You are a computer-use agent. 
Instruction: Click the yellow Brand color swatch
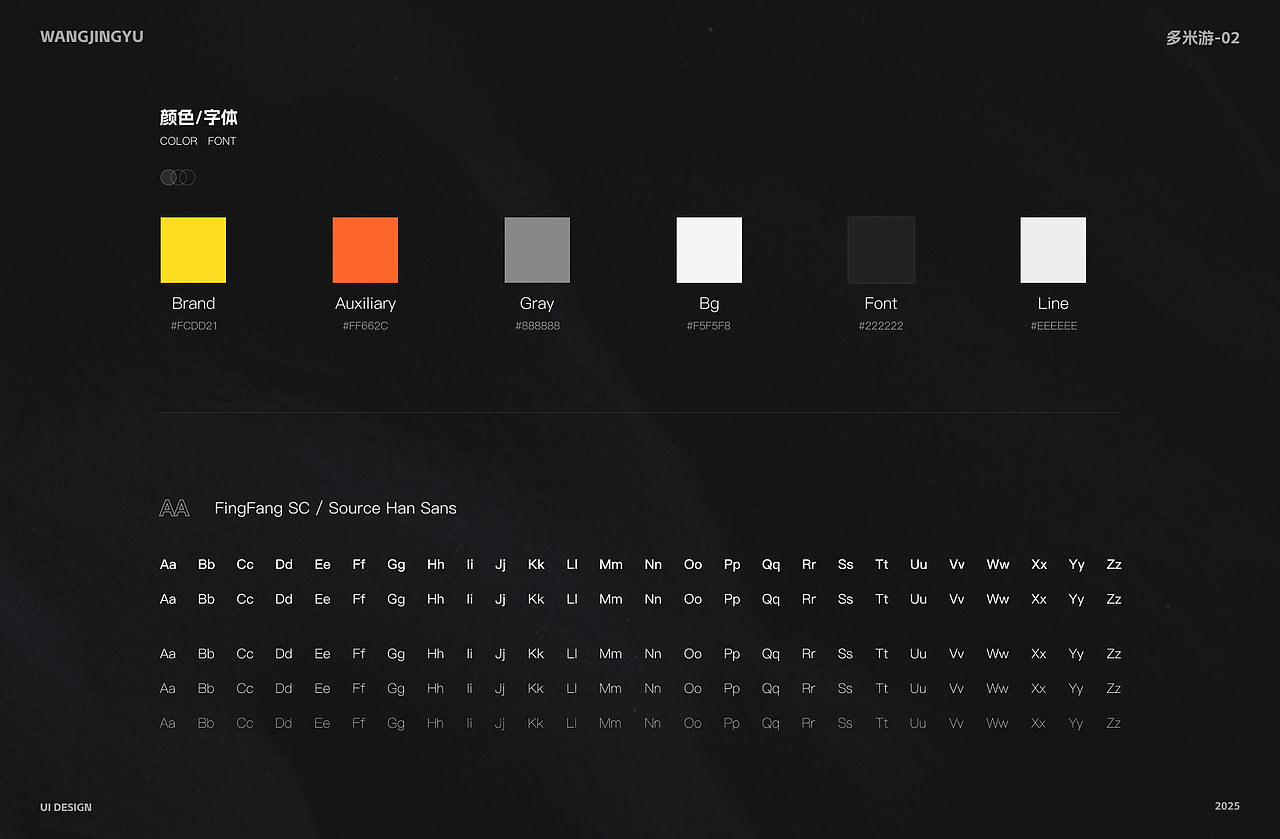tap(193, 250)
